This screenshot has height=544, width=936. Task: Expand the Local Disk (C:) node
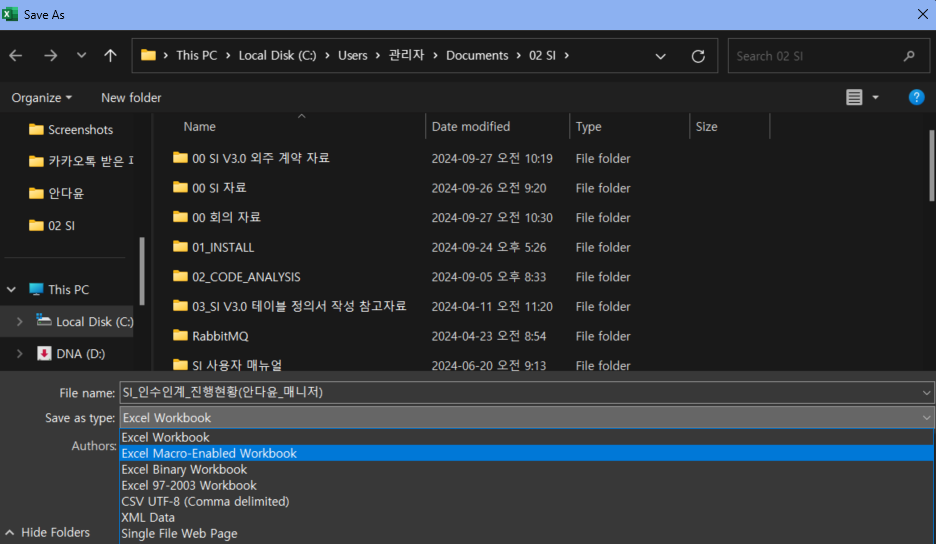point(20,322)
